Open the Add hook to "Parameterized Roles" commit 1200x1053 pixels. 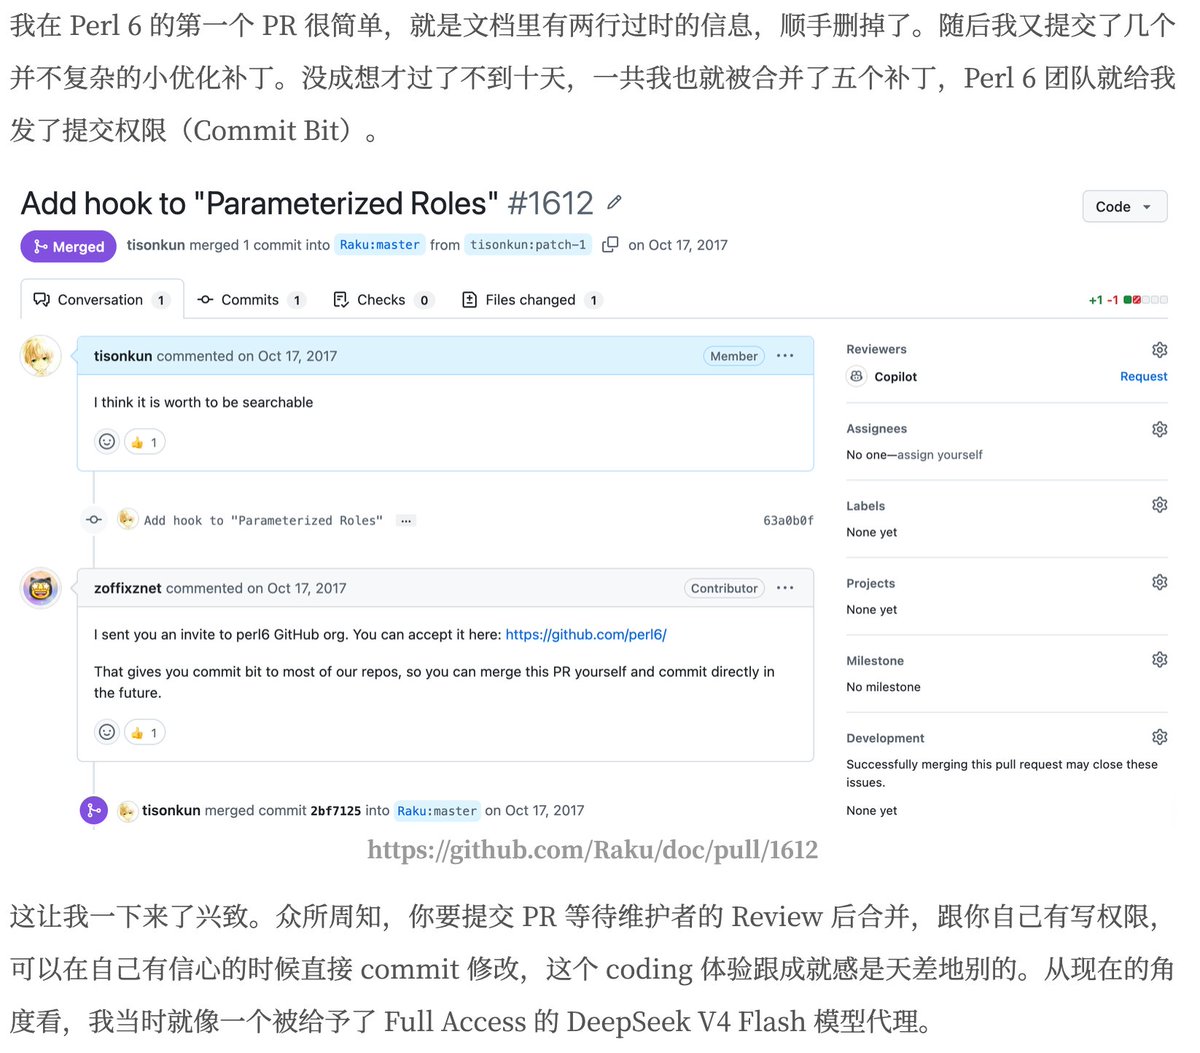coord(263,520)
